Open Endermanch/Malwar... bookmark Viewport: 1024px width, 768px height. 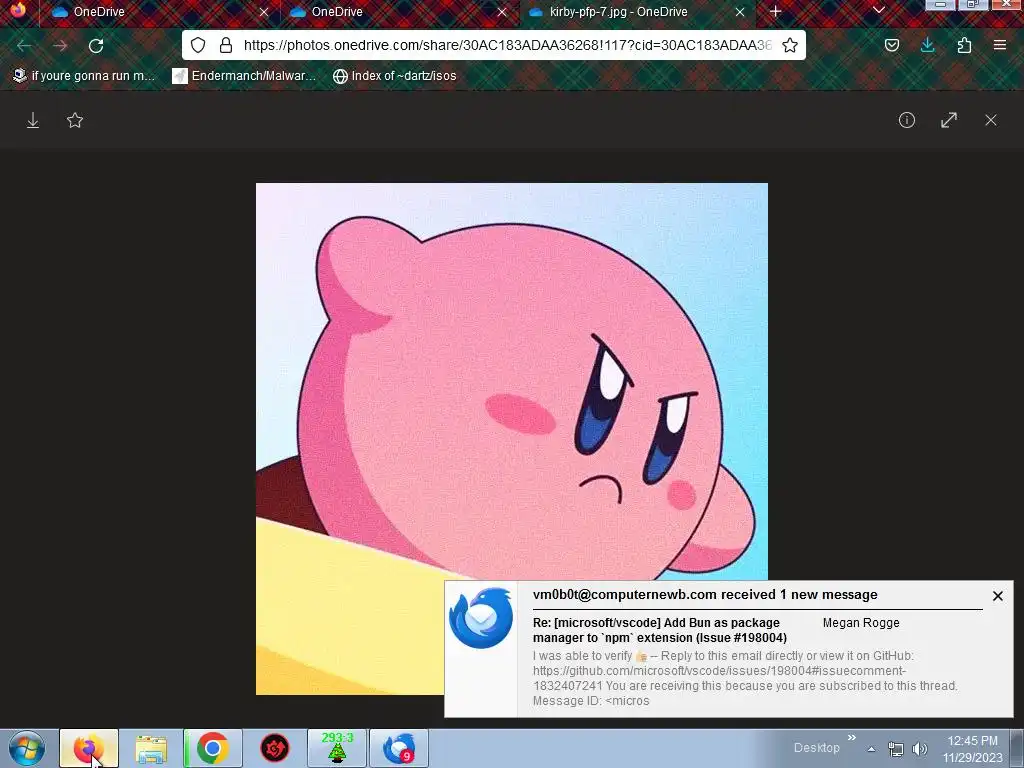(x=244, y=76)
